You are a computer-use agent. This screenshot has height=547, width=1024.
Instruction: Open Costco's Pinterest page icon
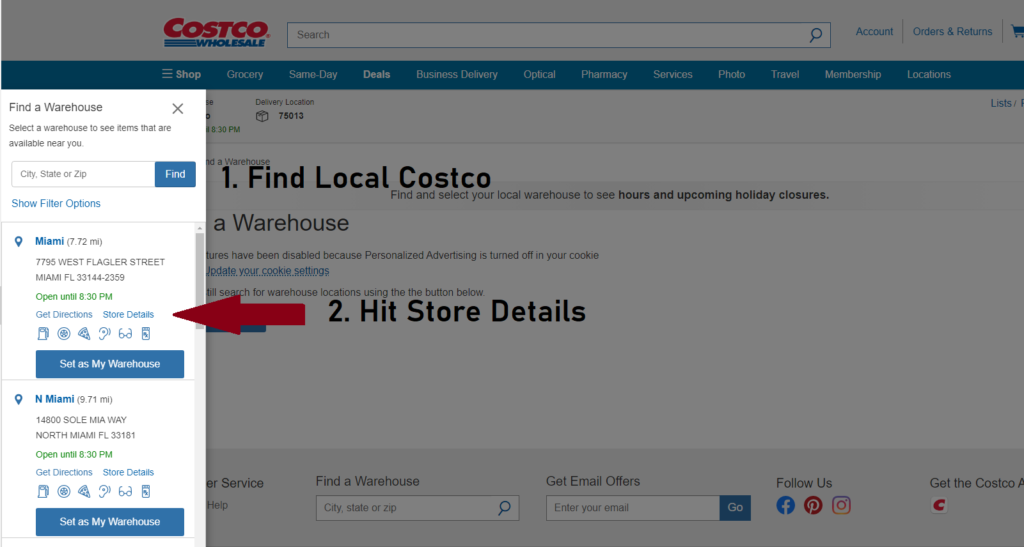(813, 505)
